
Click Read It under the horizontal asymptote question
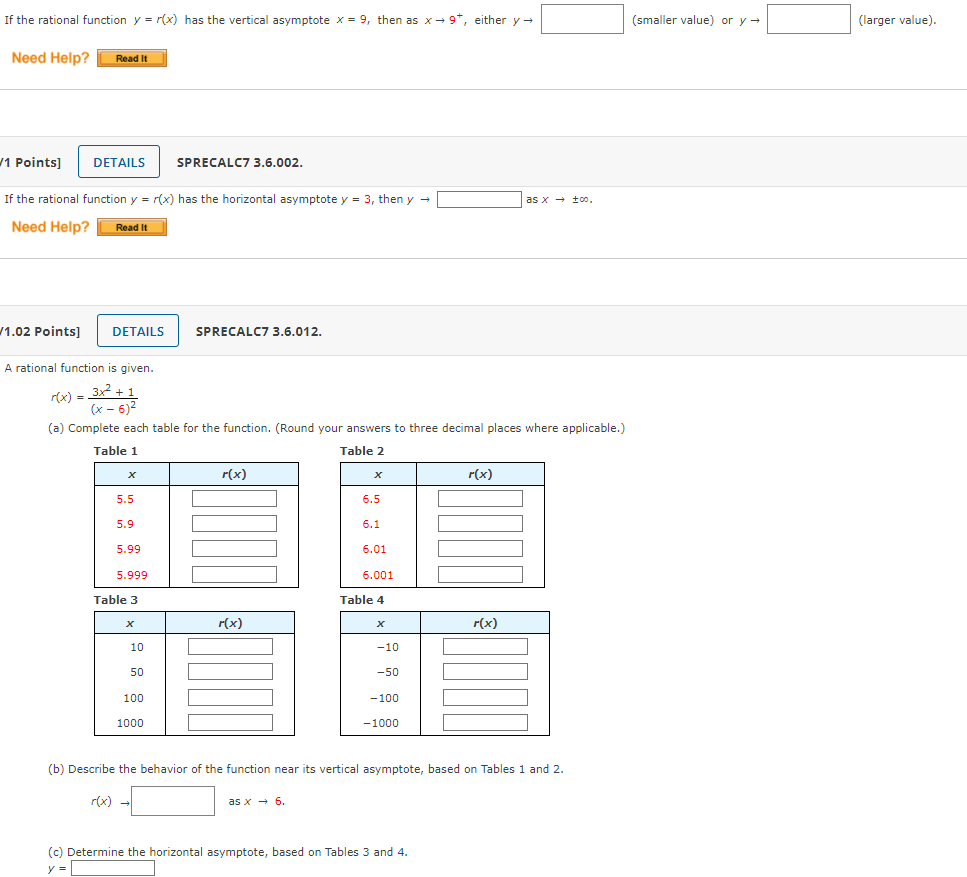132,227
